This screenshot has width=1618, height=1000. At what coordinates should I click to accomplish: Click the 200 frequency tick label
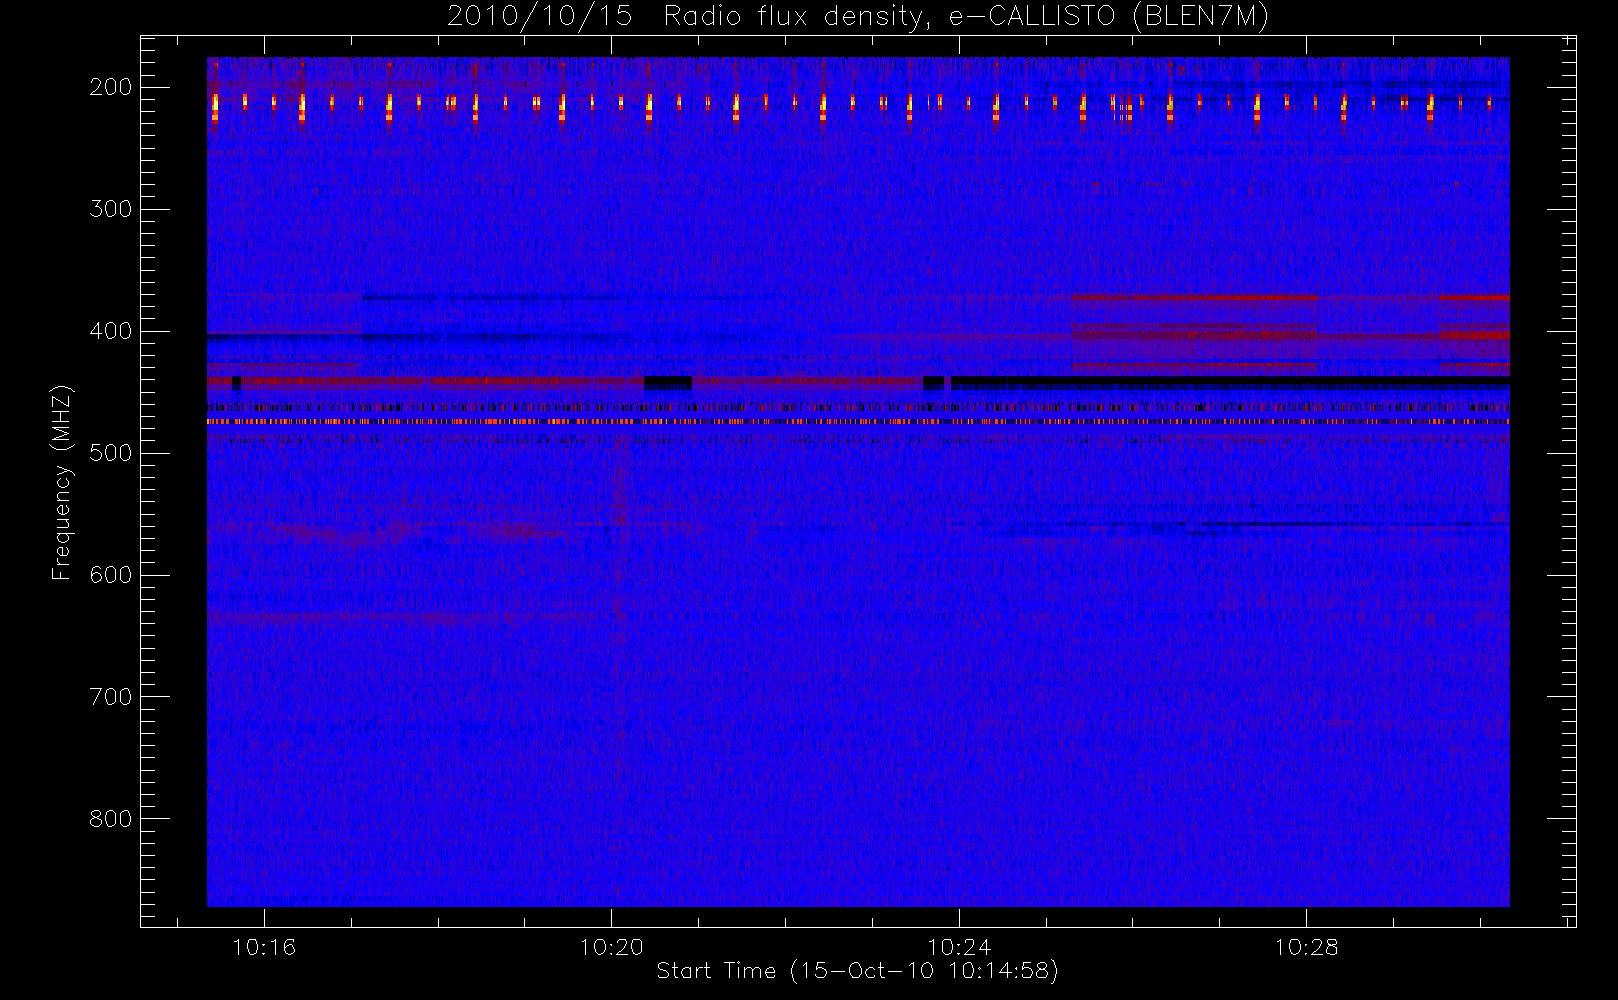click(x=110, y=87)
